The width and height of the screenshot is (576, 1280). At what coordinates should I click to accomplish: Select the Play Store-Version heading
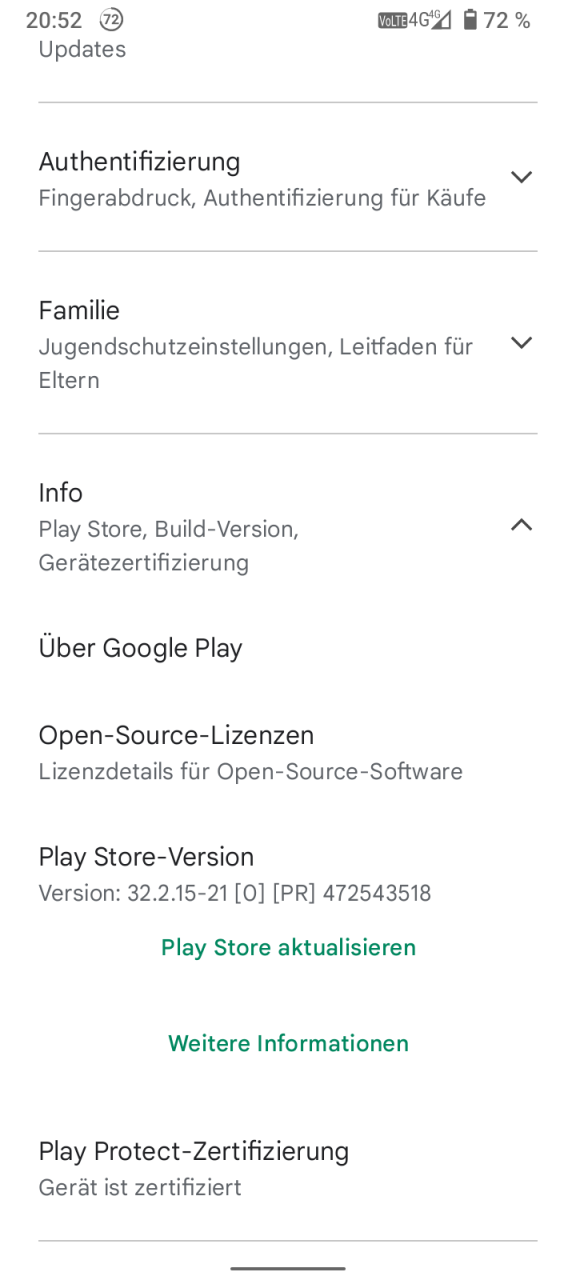coord(146,857)
